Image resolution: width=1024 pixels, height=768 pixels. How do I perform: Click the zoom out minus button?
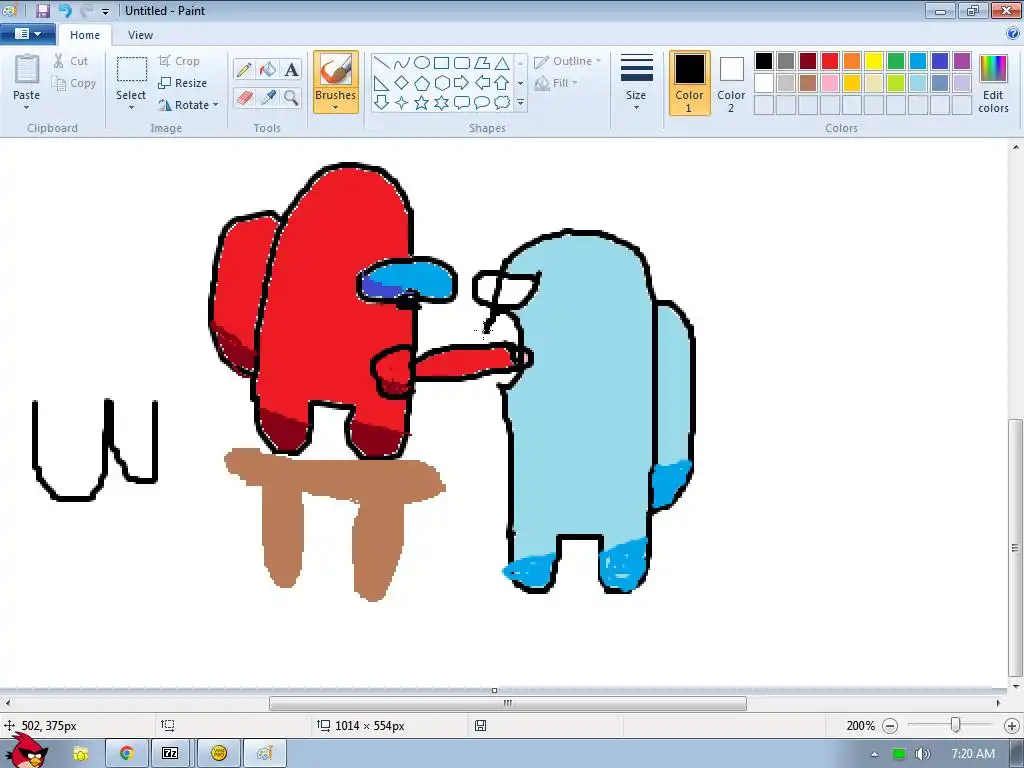point(889,726)
